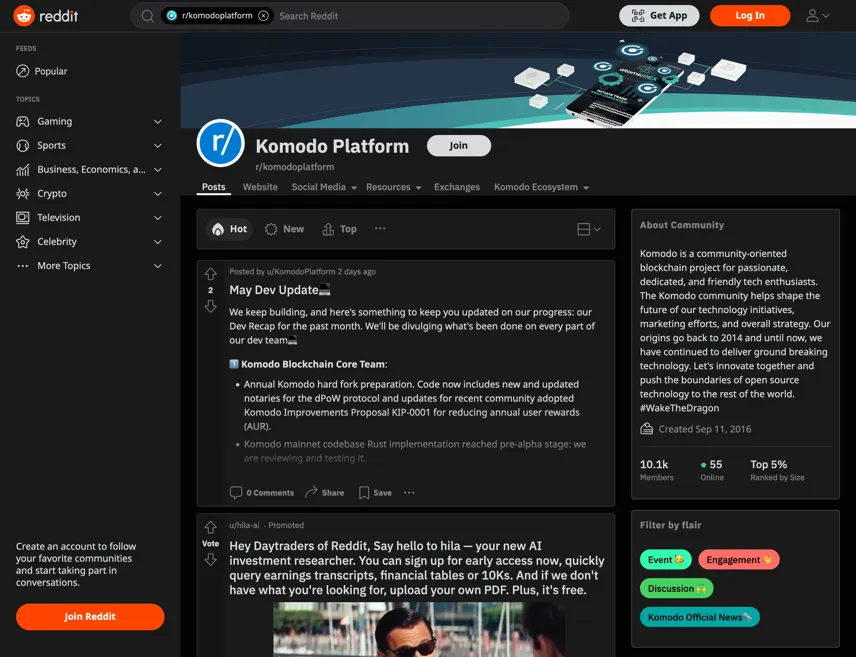The width and height of the screenshot is (856, 657).
Task: Click the Log In button
Action: point(750,16)
